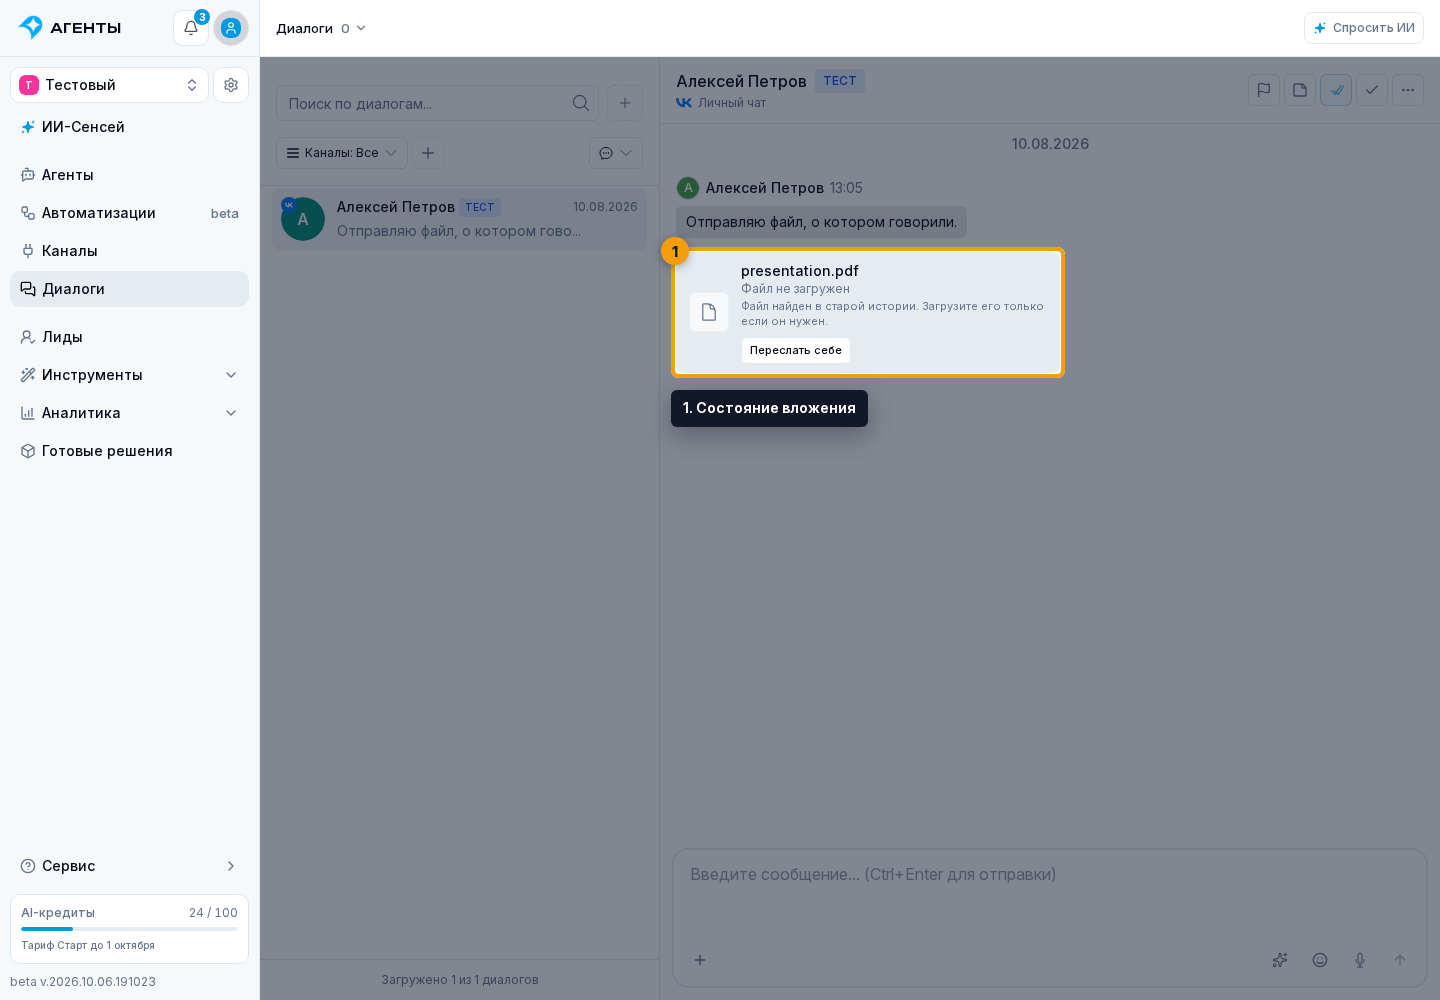
Task: Create new dialog with plus button
Action: coord(625,103)
